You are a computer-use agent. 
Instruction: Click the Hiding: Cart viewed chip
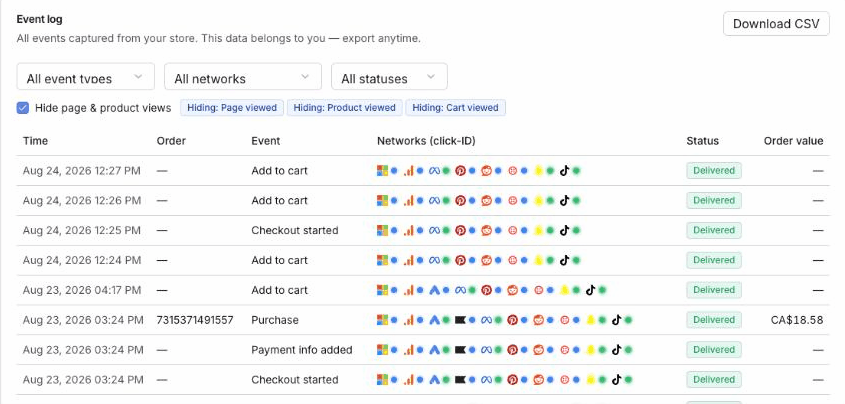coord(455,108)
